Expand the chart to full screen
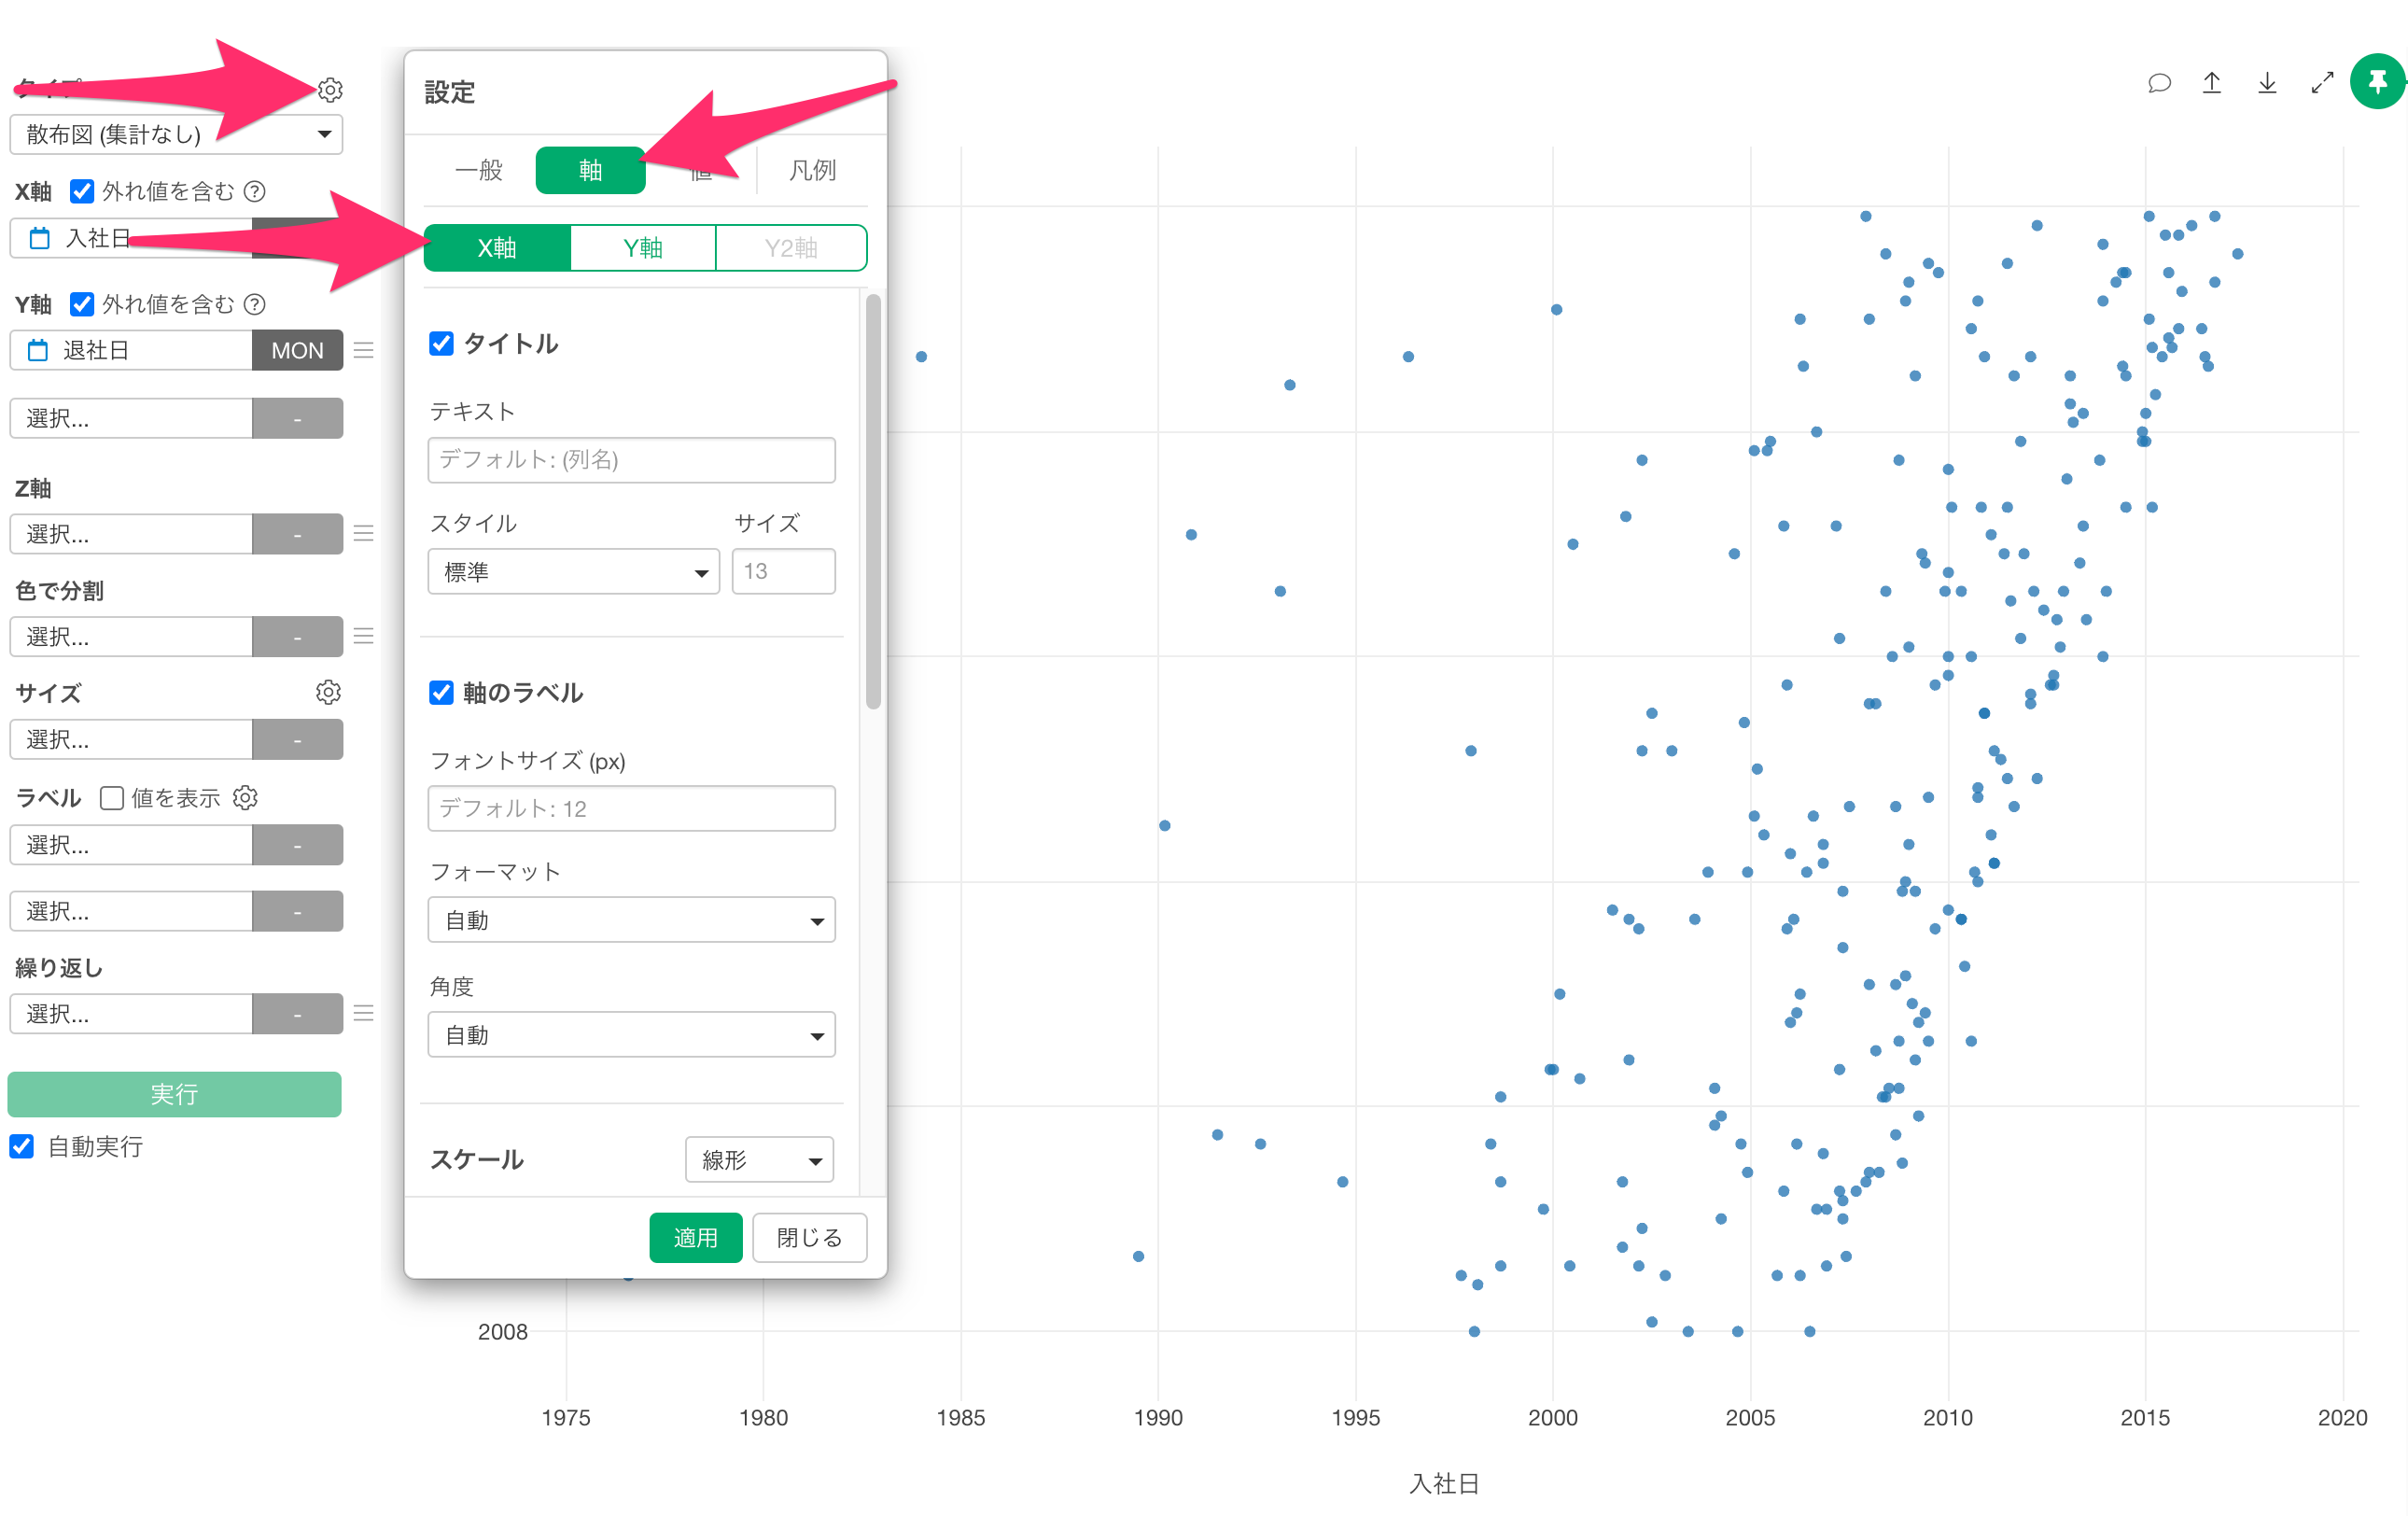Image resolution: width=2408 pixels, height=1516 pixels. point(2322,83)
